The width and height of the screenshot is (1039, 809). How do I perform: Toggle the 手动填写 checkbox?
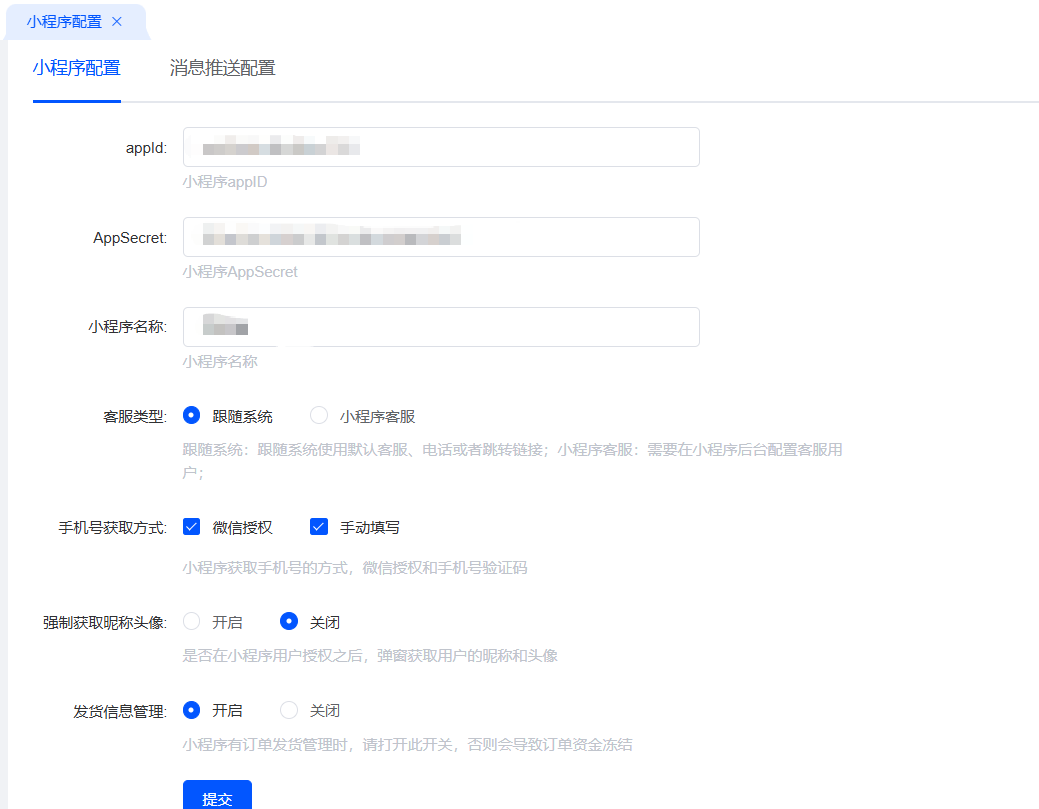pos(319,527)
